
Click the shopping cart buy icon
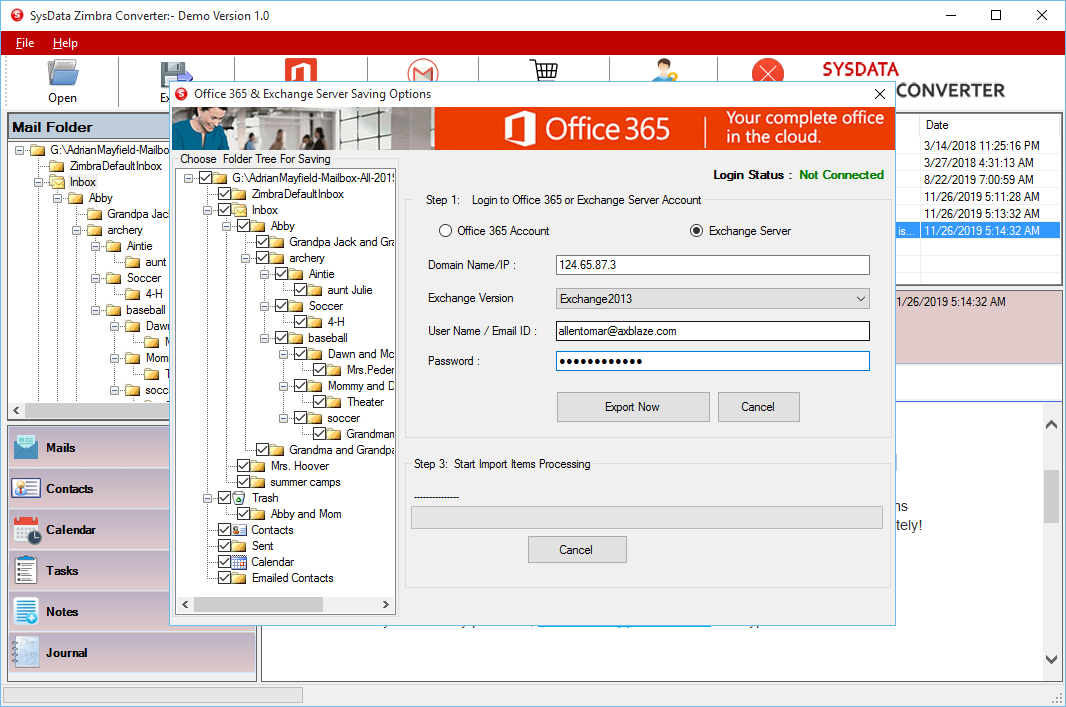click(x=543, y=71)
